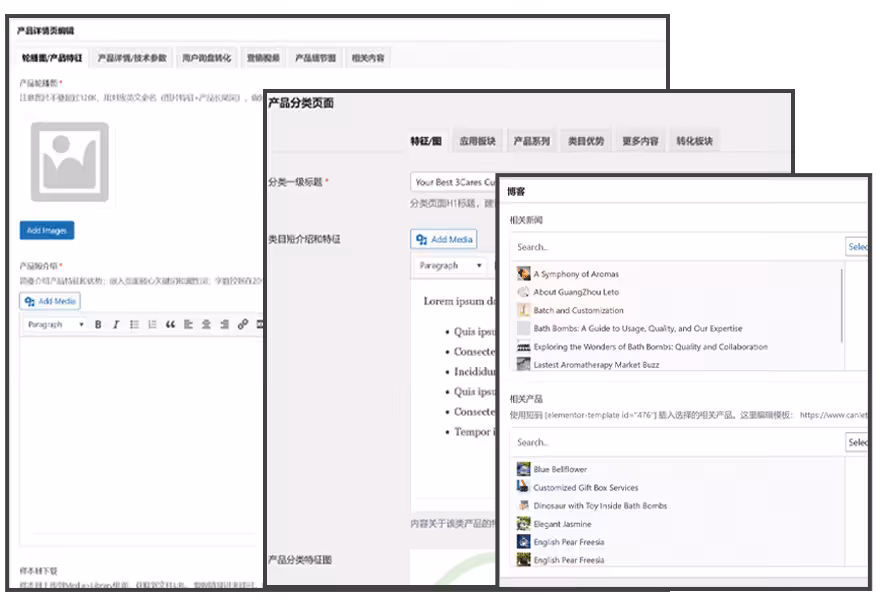Image resolution: width=880 pixels, height=600 pixels.
Task: Select 'Lastest Aromatherapy Market Buzz' post
Action: [x=596, y=365]
